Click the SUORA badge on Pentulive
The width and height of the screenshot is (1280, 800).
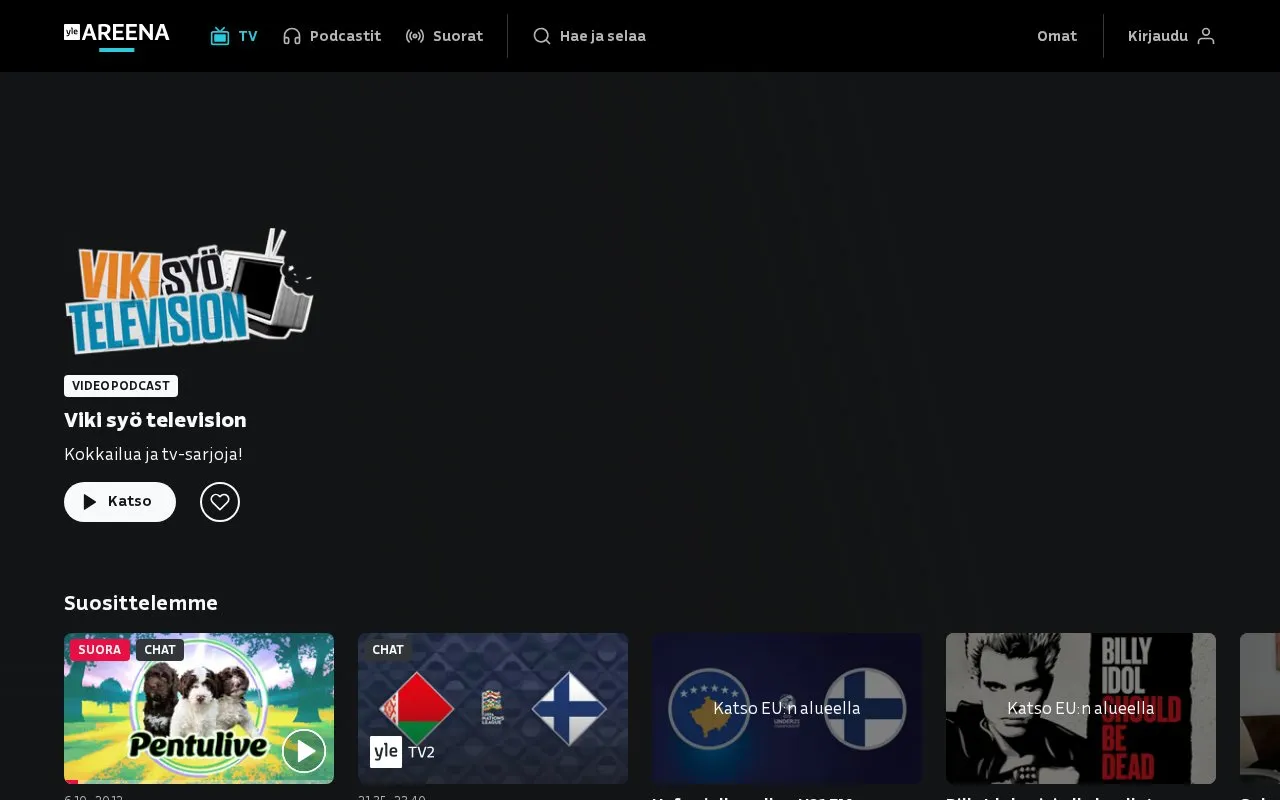pyautogui.click(x=100, y=650)
